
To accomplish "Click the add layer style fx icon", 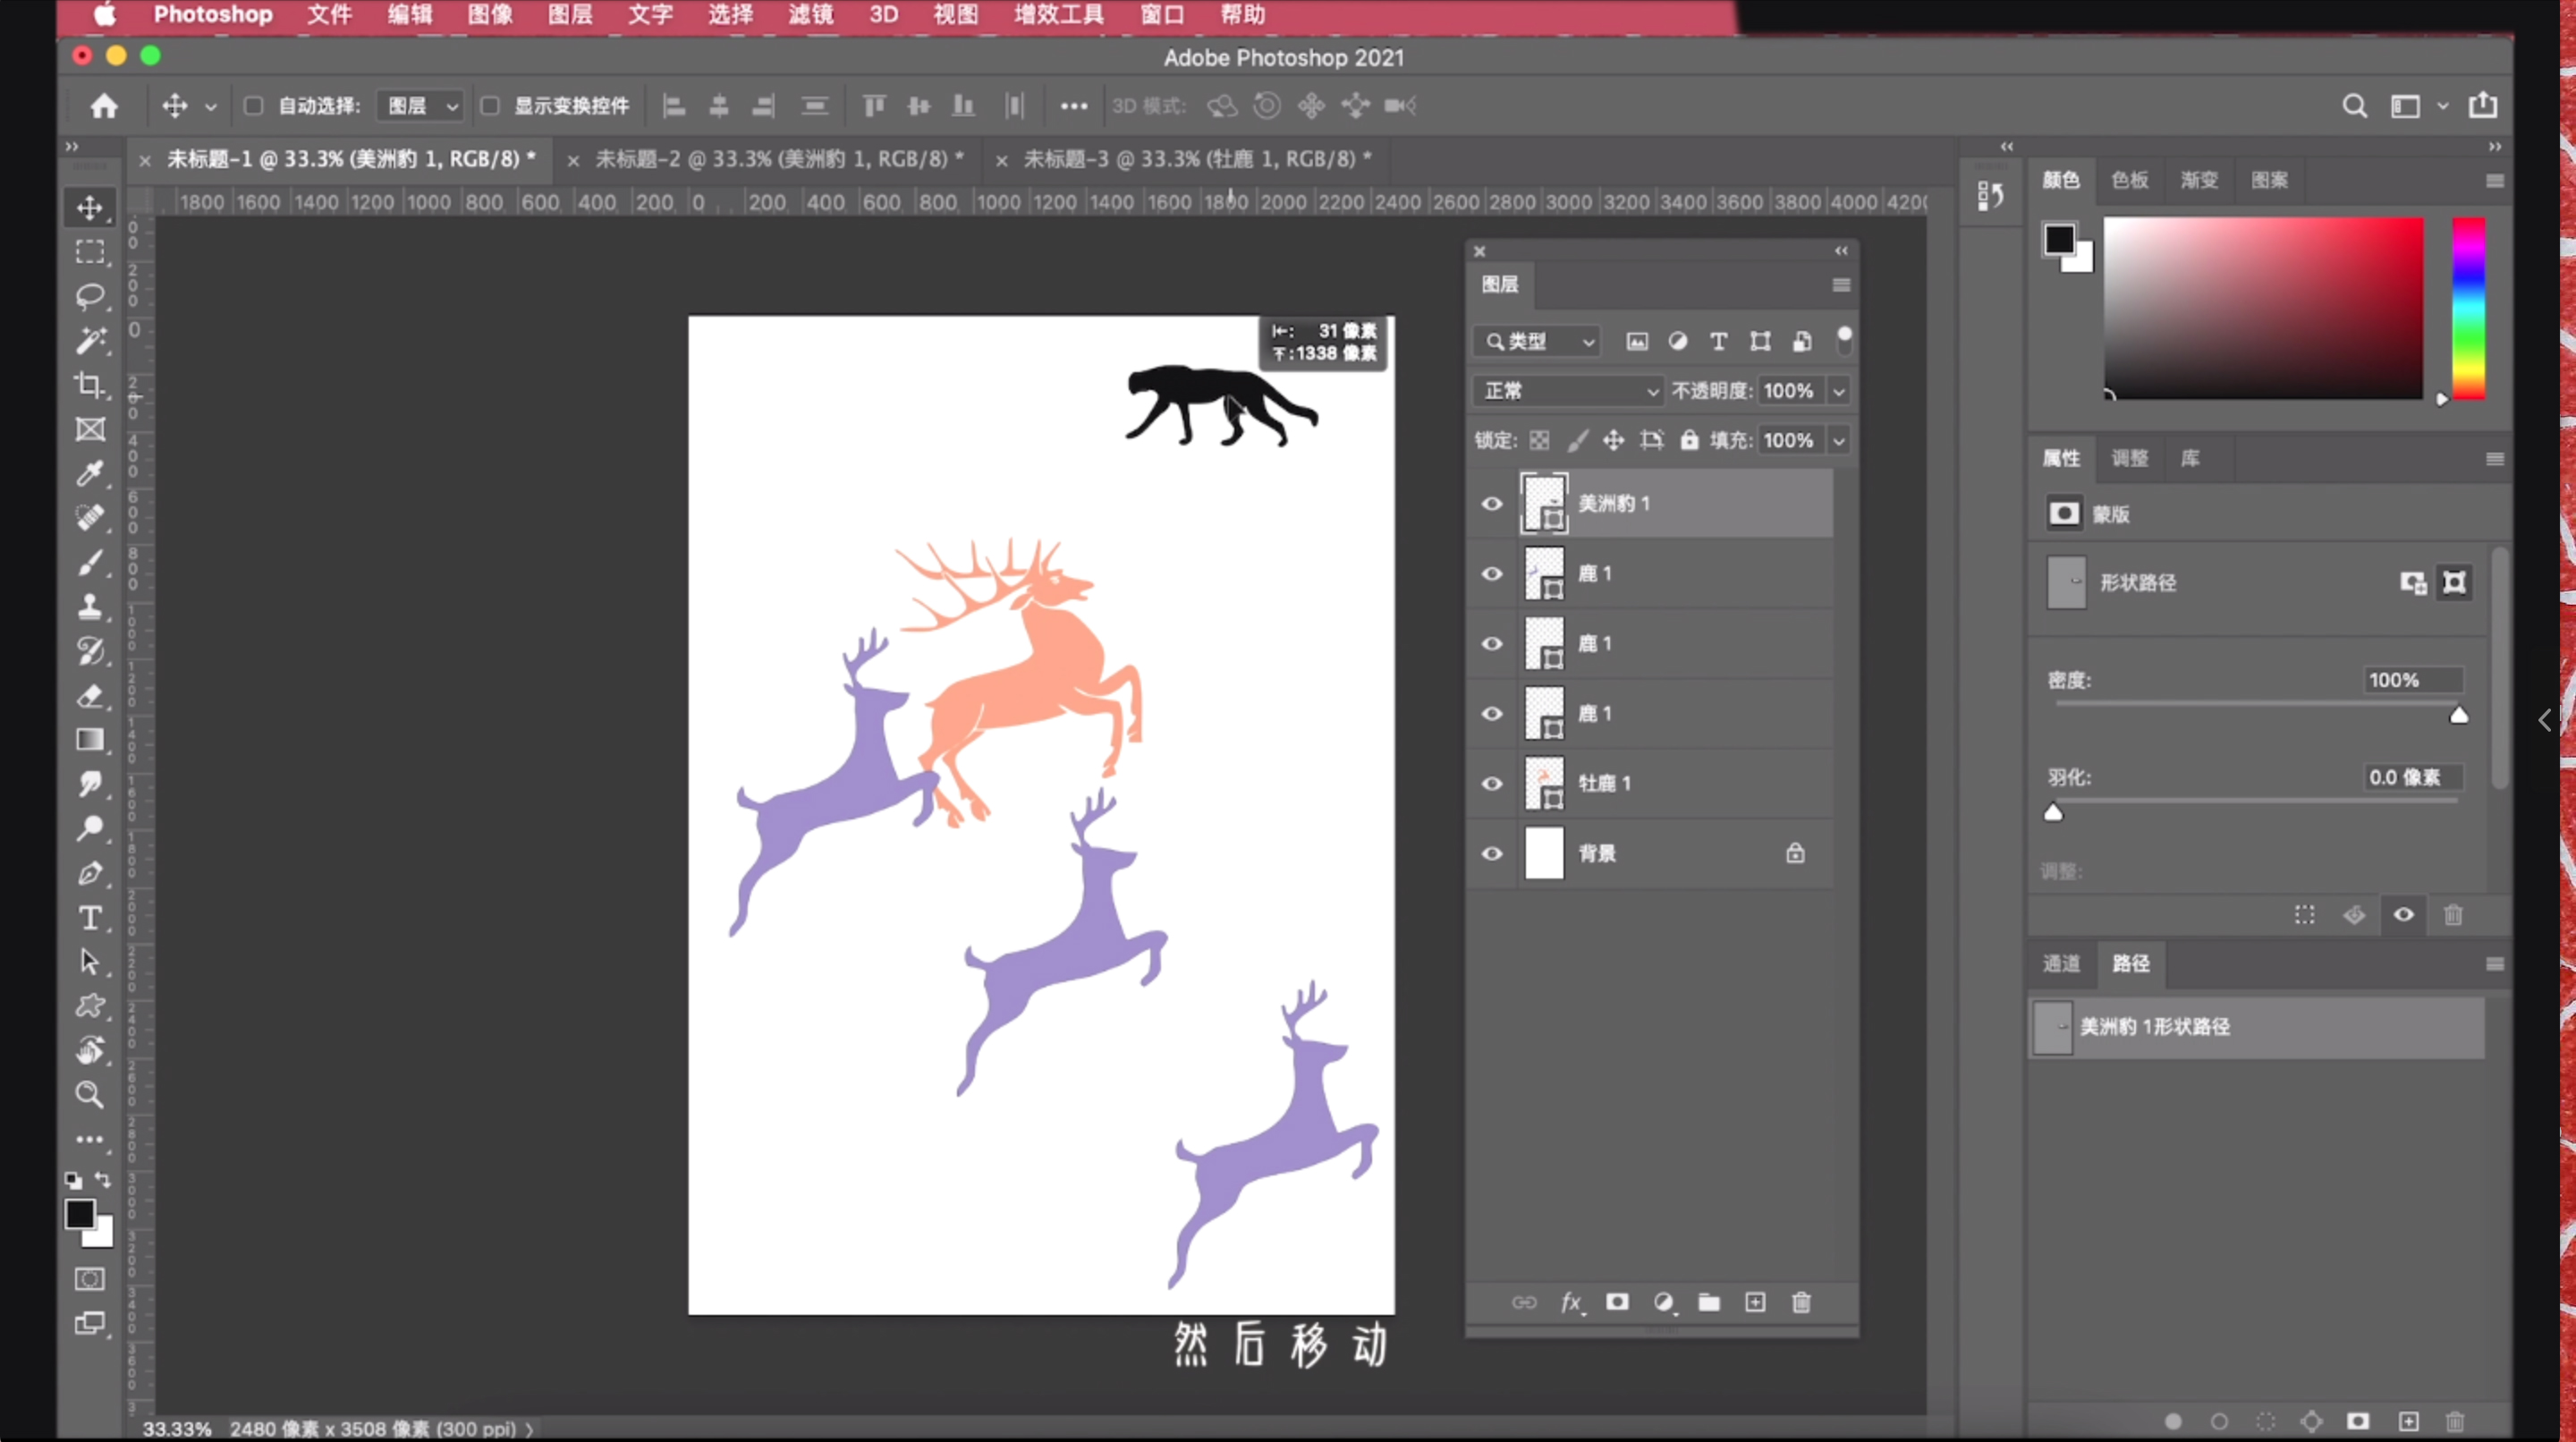I will click(1571, 1302).
